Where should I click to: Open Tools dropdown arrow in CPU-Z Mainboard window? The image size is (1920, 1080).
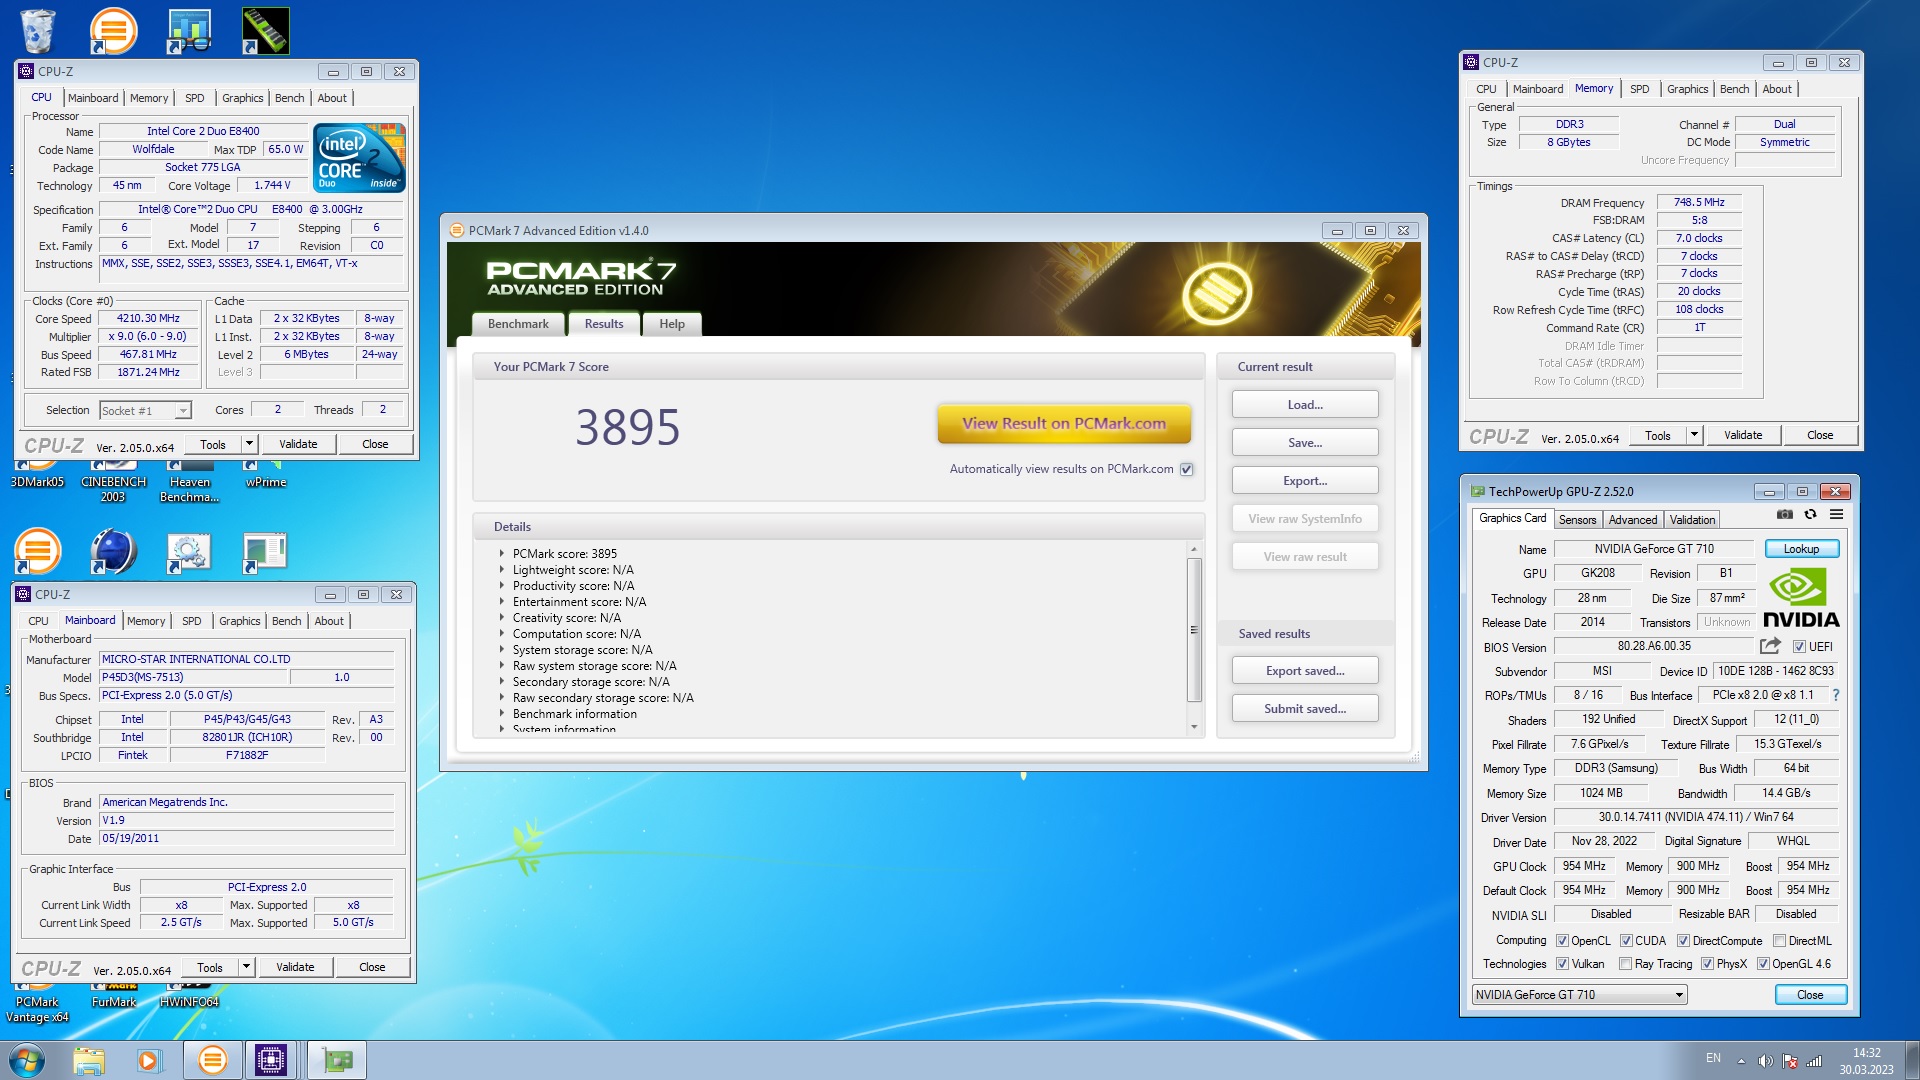pyautogui.click(x=246, y=967)
